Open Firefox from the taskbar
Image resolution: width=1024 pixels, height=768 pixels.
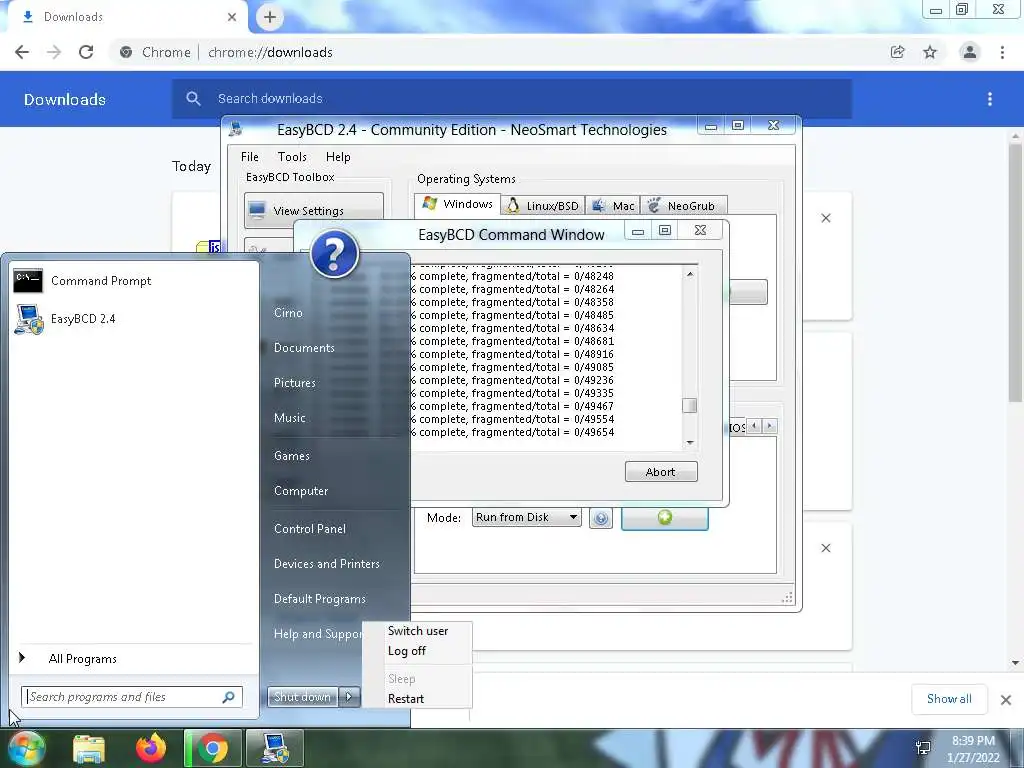point(151,748)
